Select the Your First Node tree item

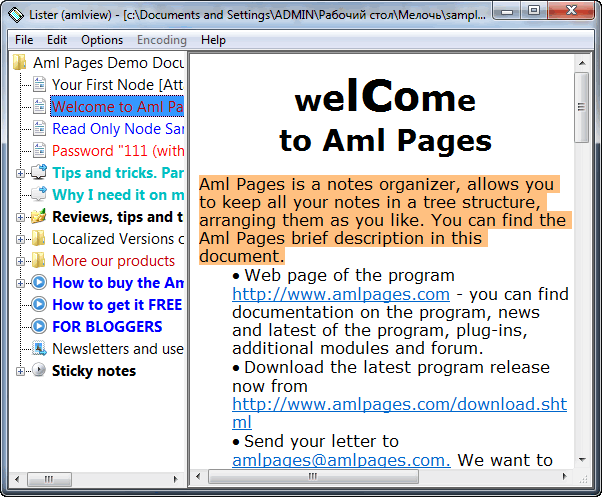click(117, 84)
